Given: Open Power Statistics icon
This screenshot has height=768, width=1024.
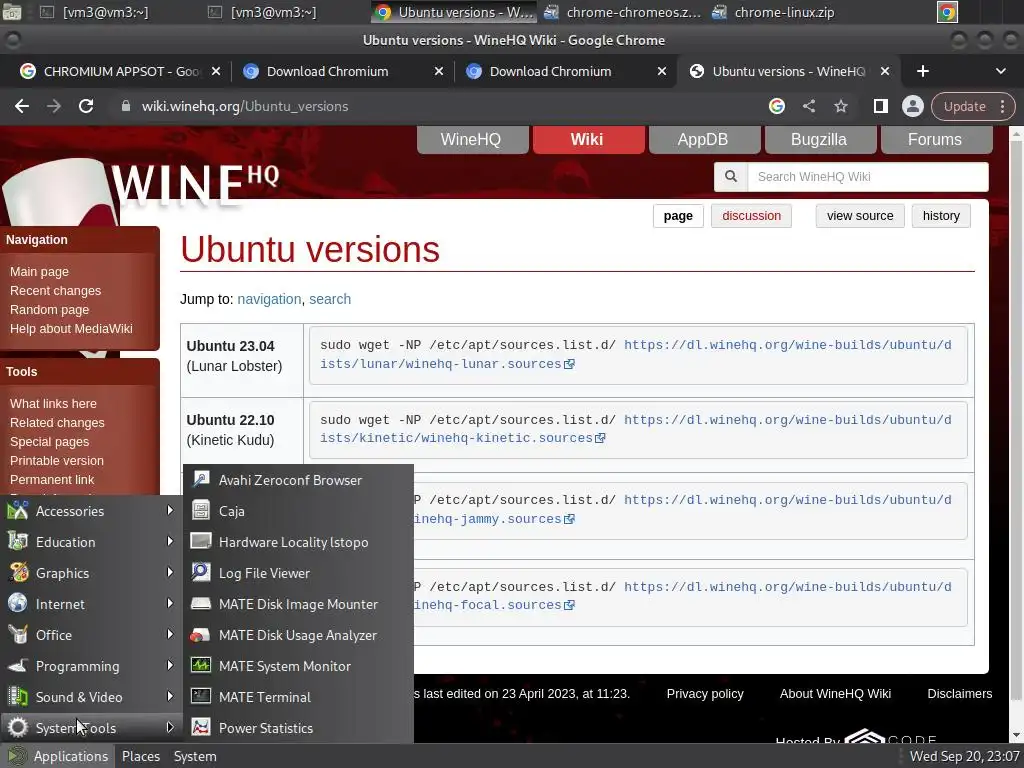Looking at the screenshot, I should pos(200,728).
